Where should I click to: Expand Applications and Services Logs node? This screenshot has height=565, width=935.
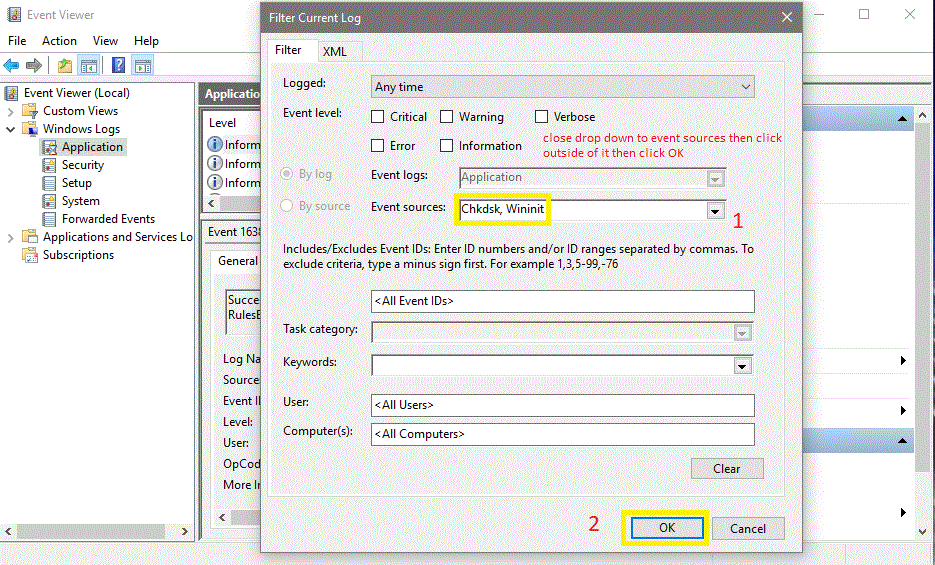click(10, 238)
